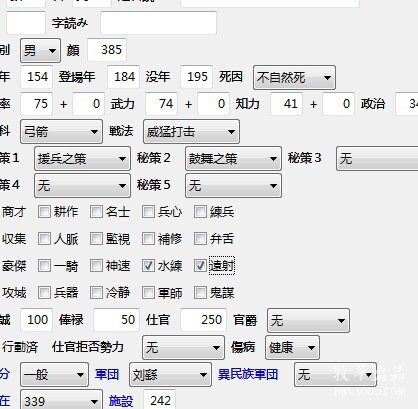Image resolution: width=418 pixels, height=409 pixels.
Task: Click the 俸禄 field showing 50
Action: [116, 320]
